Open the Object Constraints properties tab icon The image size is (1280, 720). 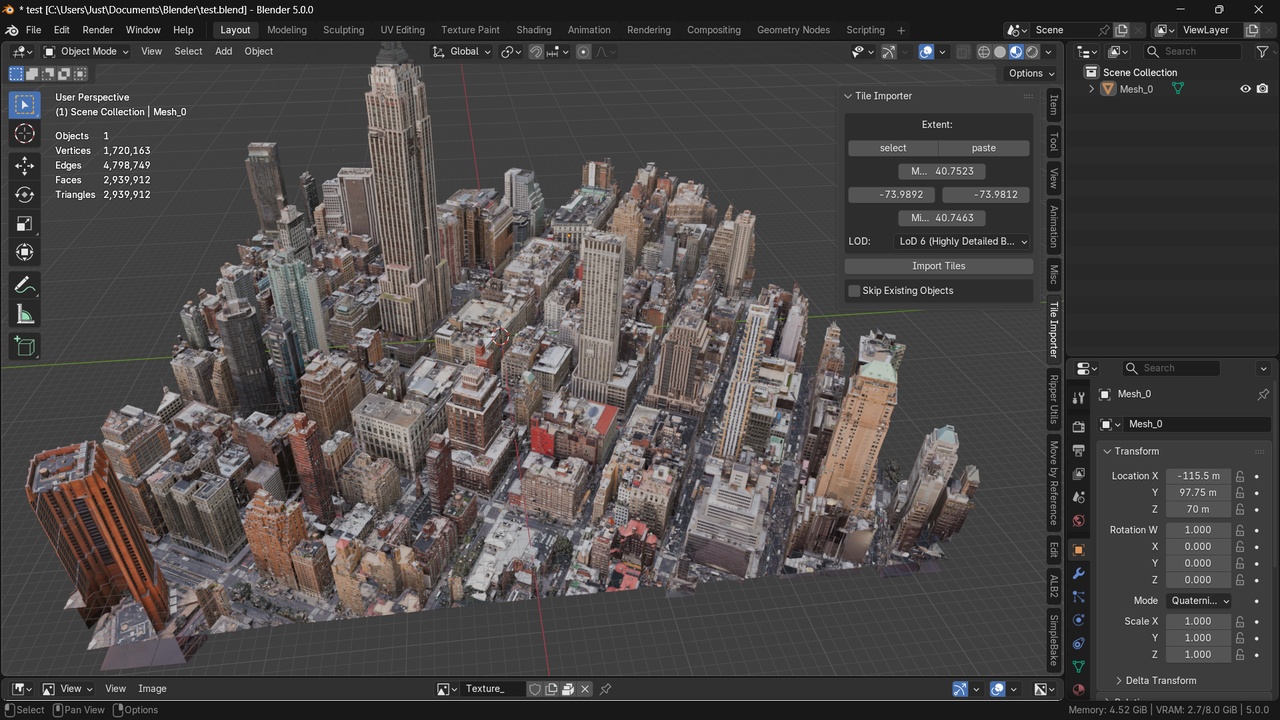coord(1078,644)
